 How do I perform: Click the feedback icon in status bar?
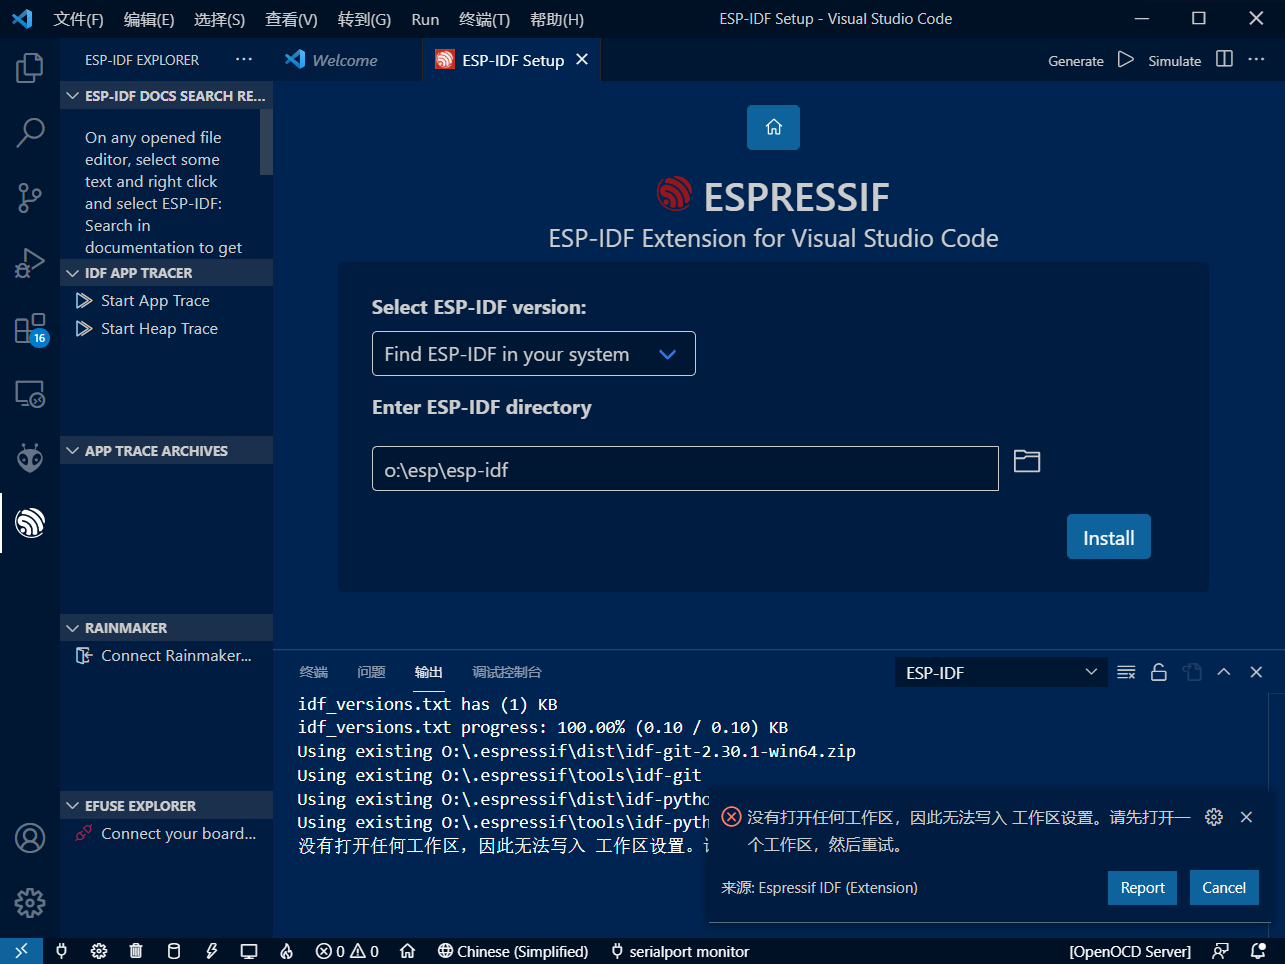tap(1220, 951)
